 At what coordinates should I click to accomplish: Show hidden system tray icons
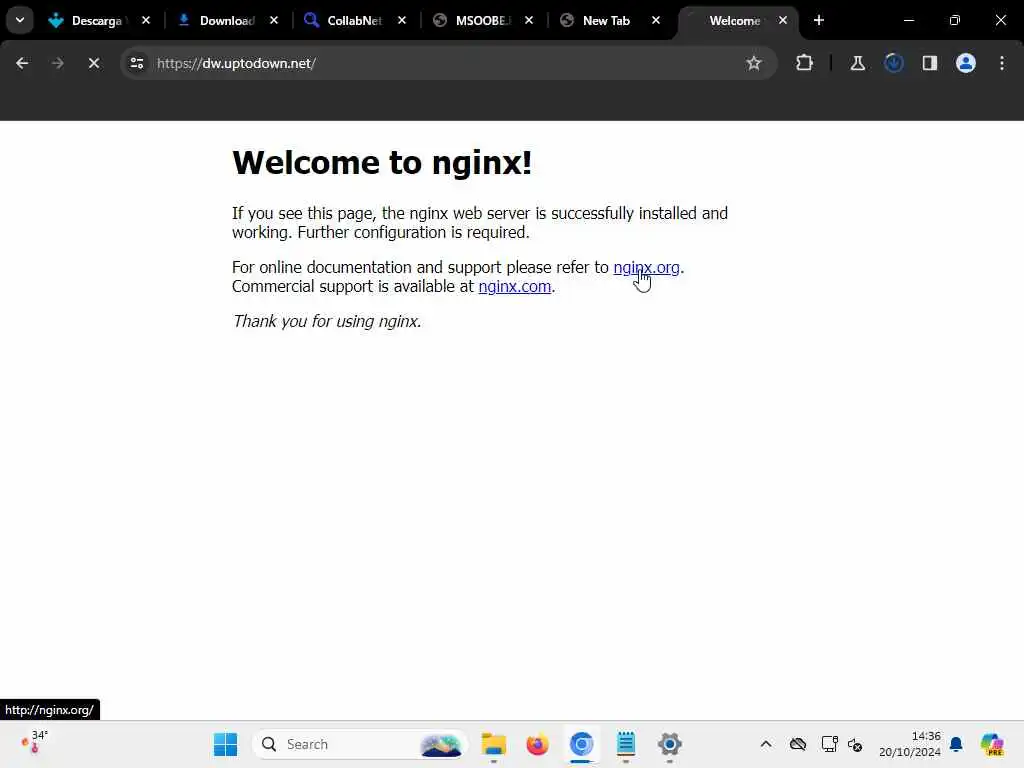pyautogui.click(x=766, y=744)
